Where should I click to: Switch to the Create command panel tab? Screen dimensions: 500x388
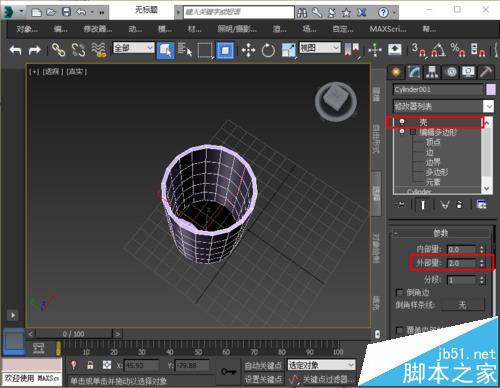pos(396,72)
